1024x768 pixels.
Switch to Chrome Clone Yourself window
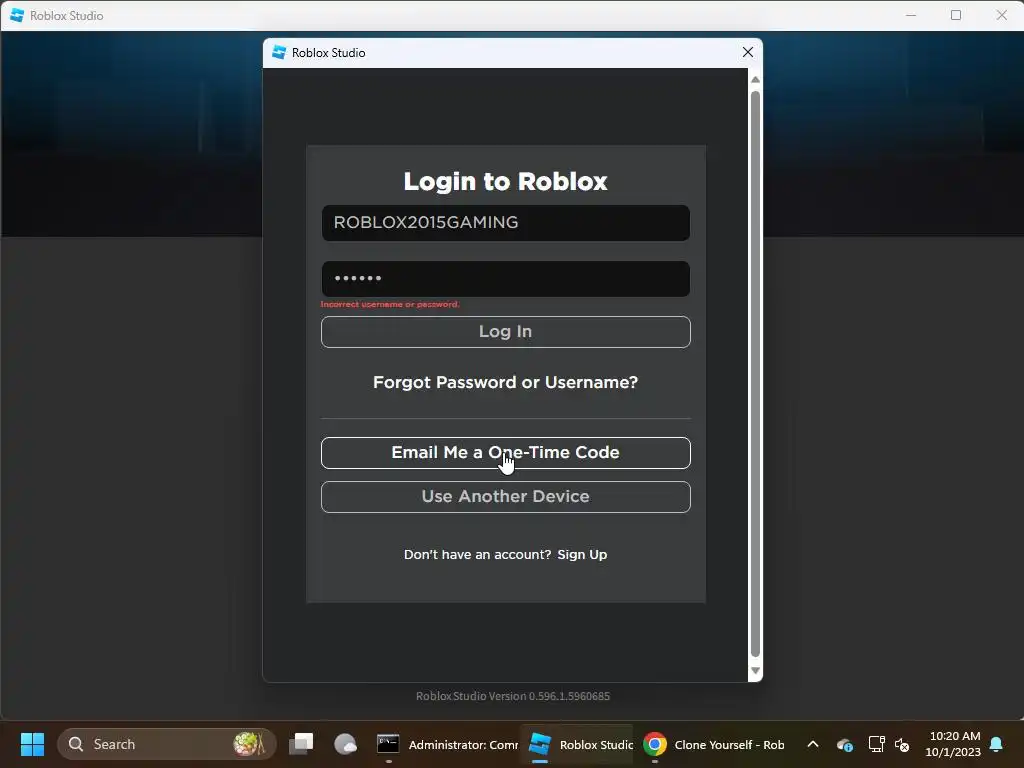pos(714,744)
